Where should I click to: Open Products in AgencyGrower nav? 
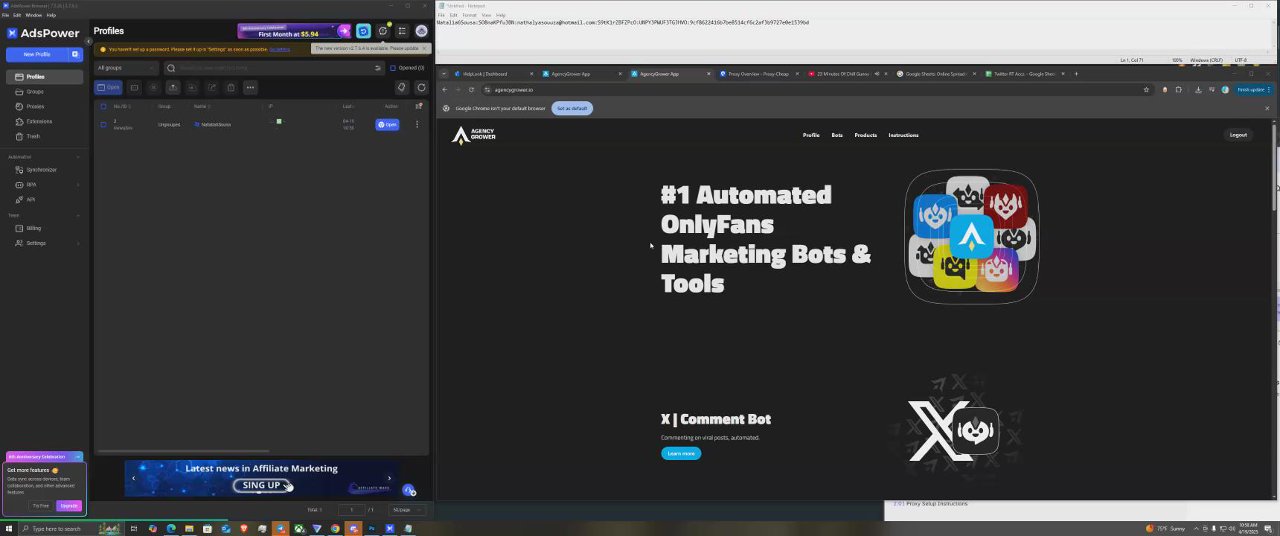(x=866, y=135)
